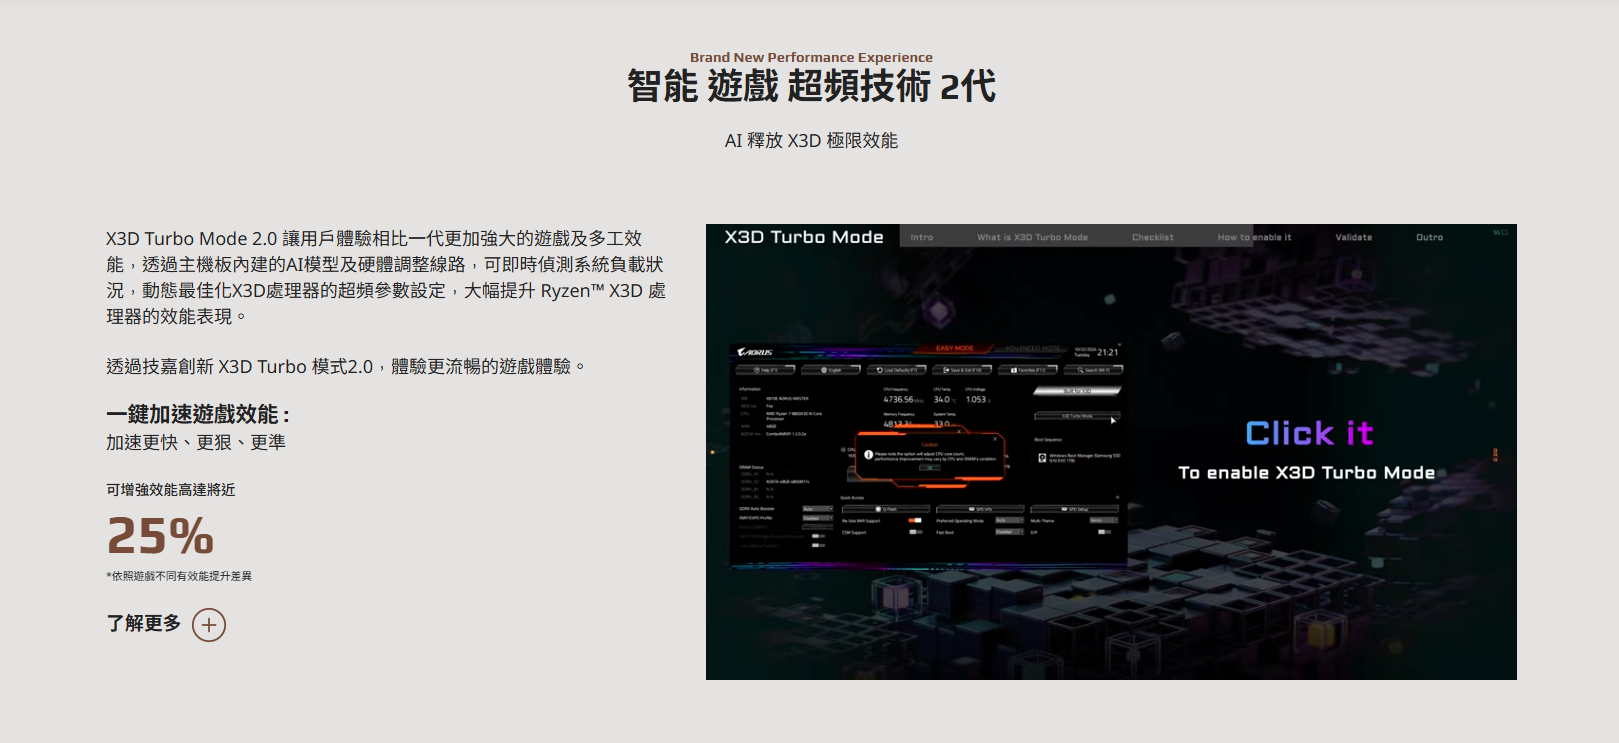Click the 25% performance figure
The width and height of the screenshot is (1619, 743).
click(x=160, y=536)
